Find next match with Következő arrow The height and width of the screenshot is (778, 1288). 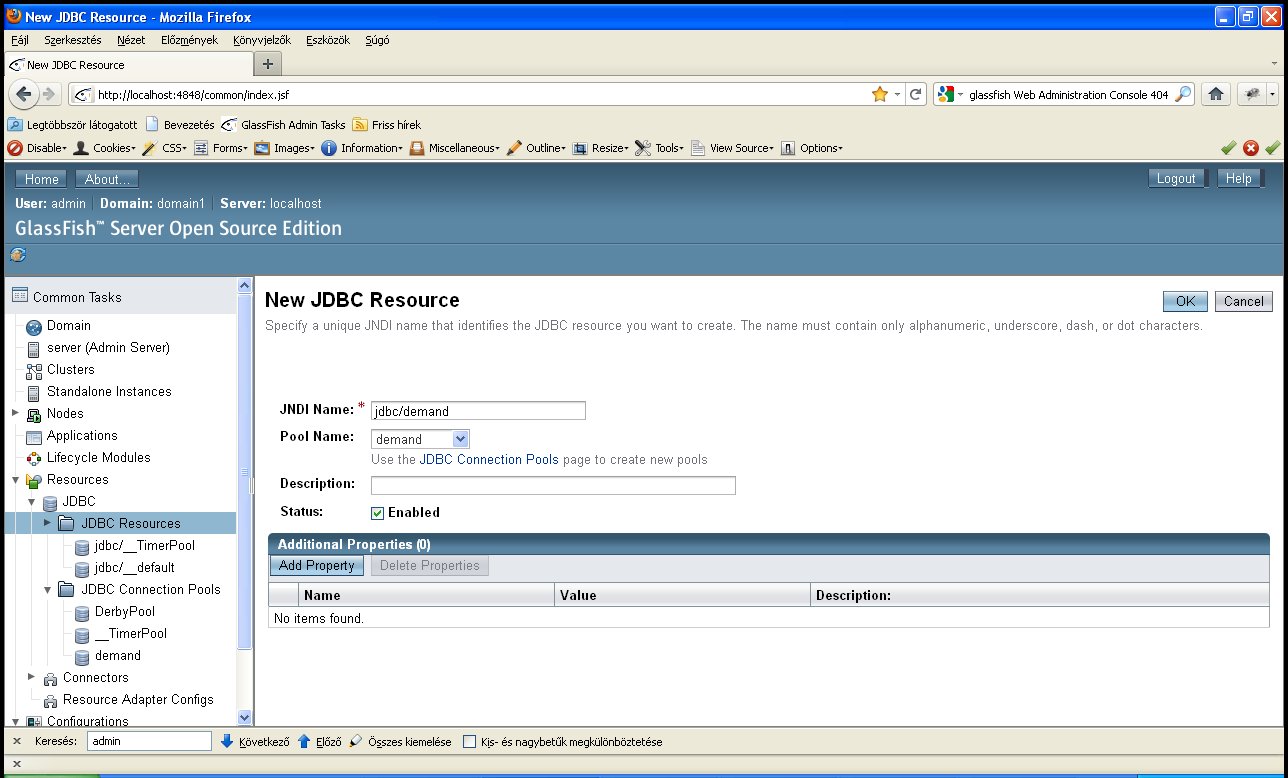[x=255, y=742]
